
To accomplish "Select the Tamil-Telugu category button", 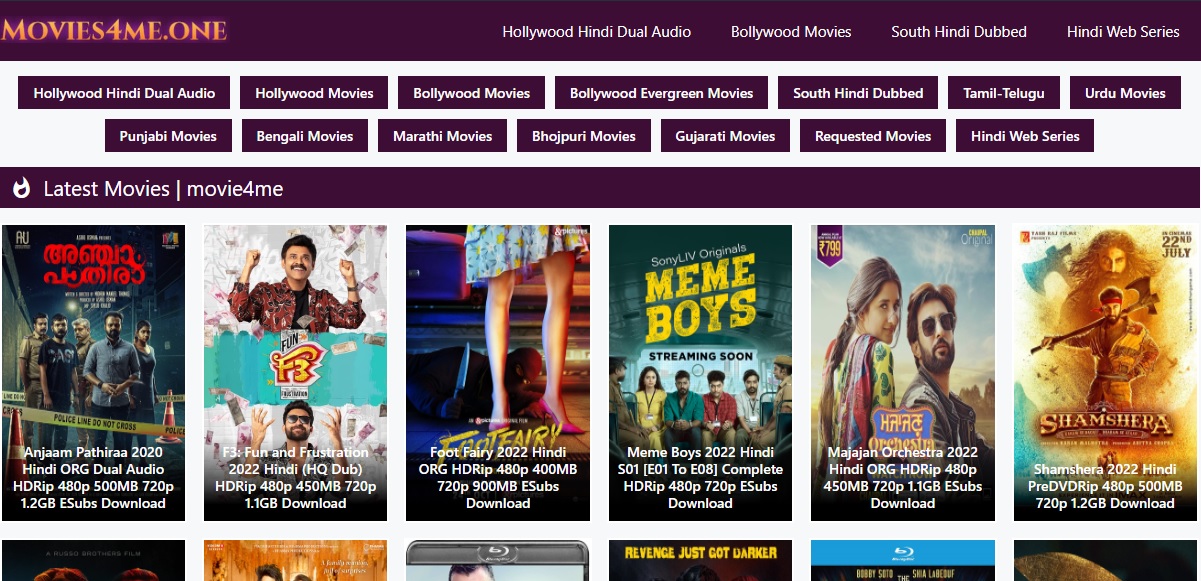I will pos(1004,93).
